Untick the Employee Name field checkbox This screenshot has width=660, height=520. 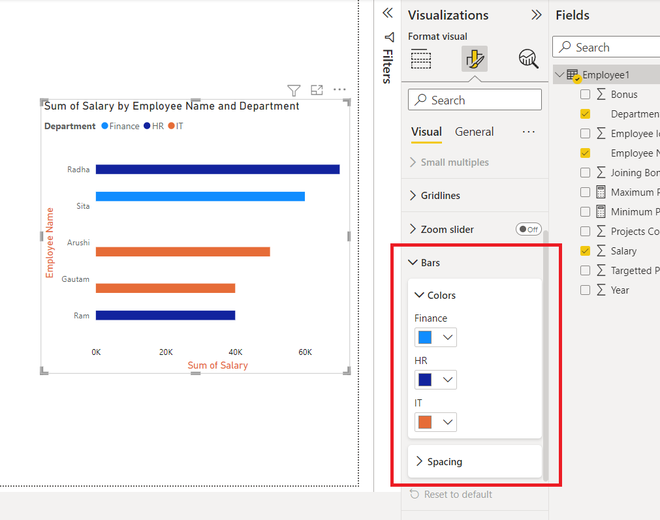585,153
